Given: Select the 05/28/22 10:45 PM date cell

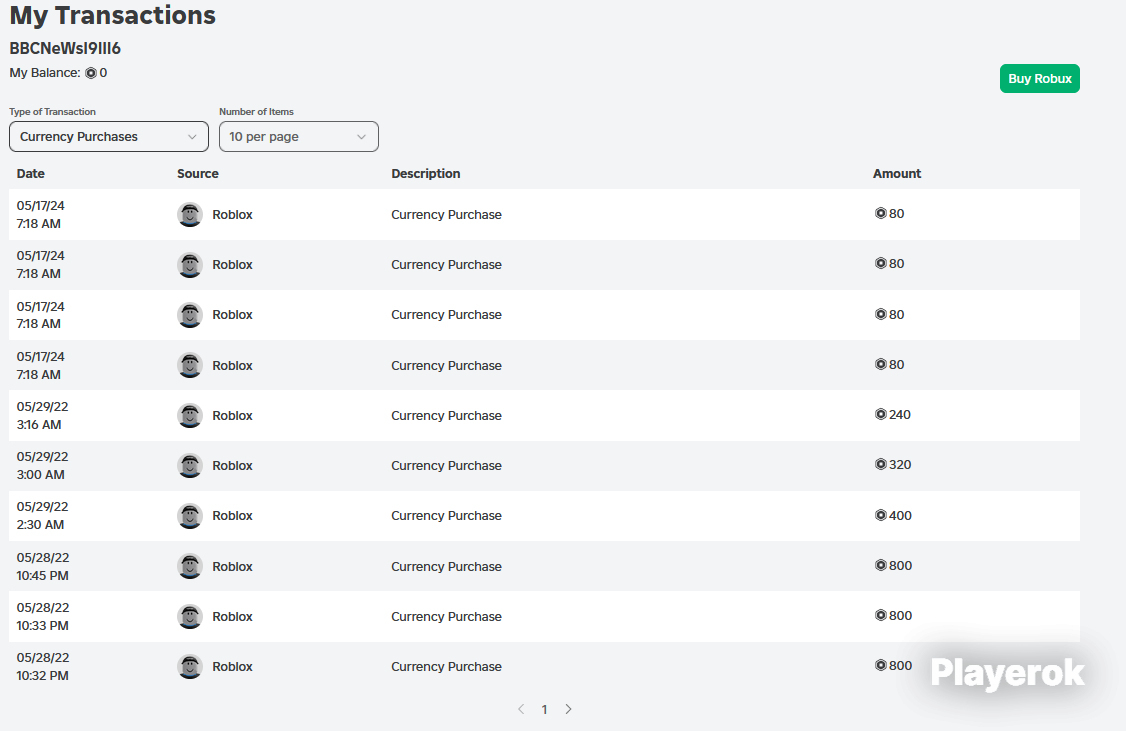Looking at the screenshot, I should (x=43, y=566).
